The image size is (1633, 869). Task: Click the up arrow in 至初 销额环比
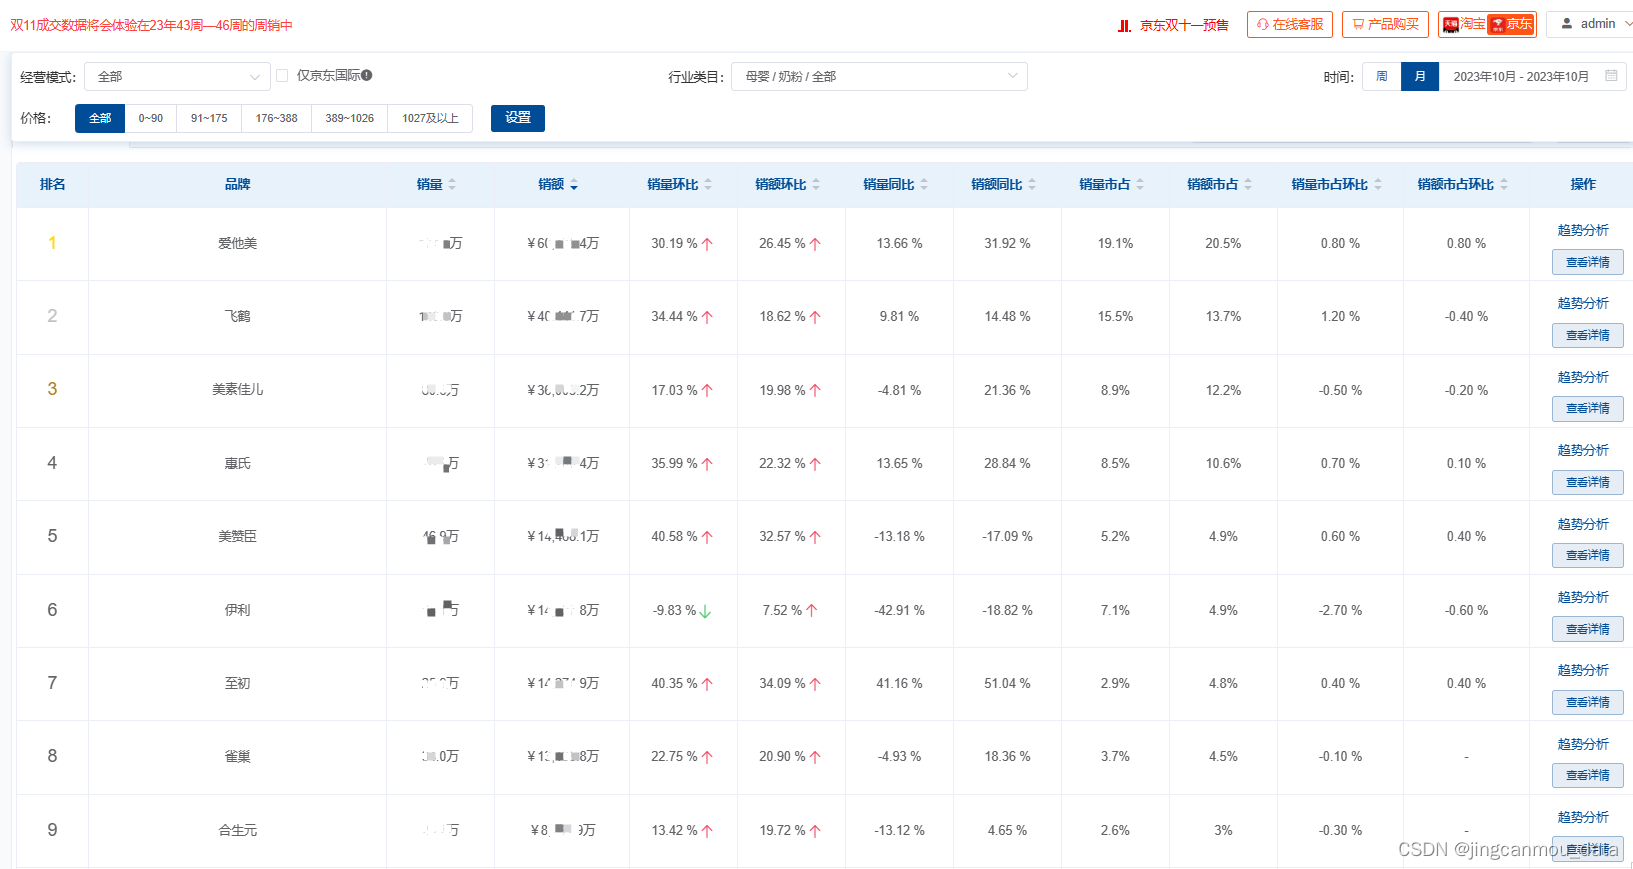coord(815,684)
